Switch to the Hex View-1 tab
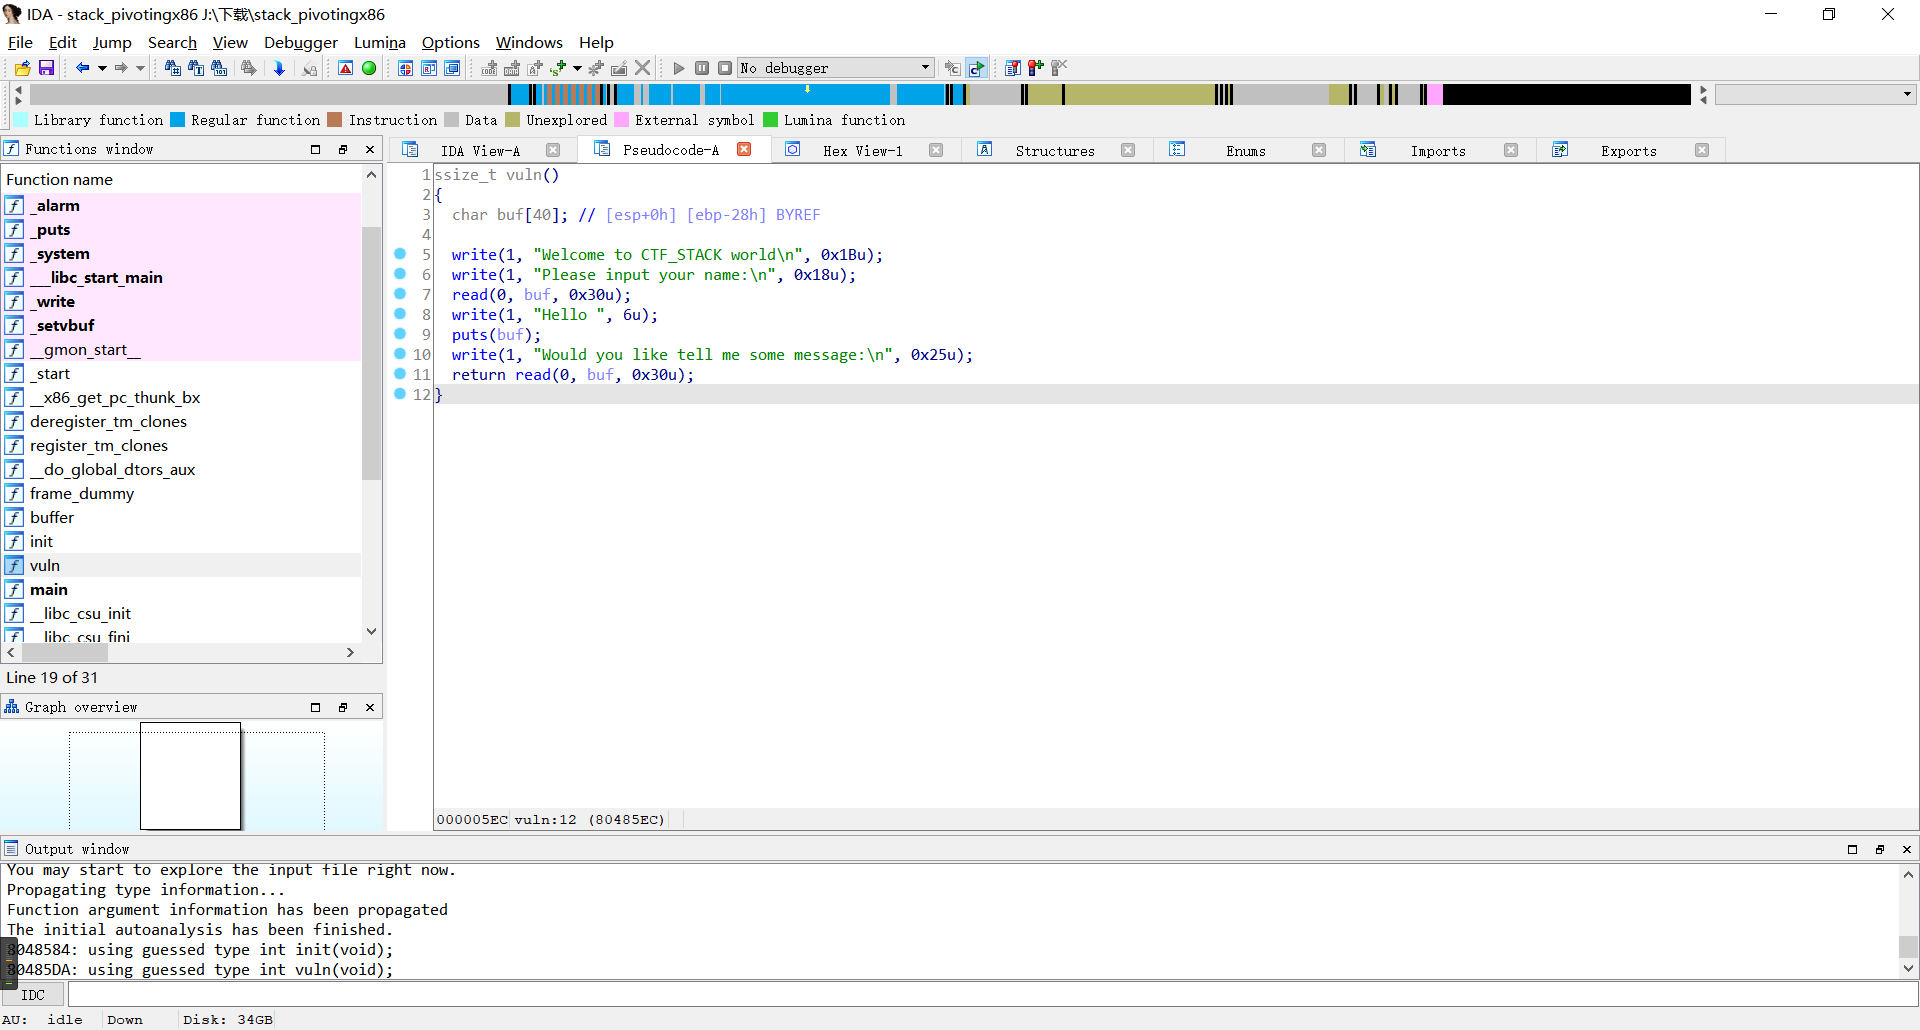Image resolution: width=1920 pixels, height=1030 pixels. (x=862, y=151)
